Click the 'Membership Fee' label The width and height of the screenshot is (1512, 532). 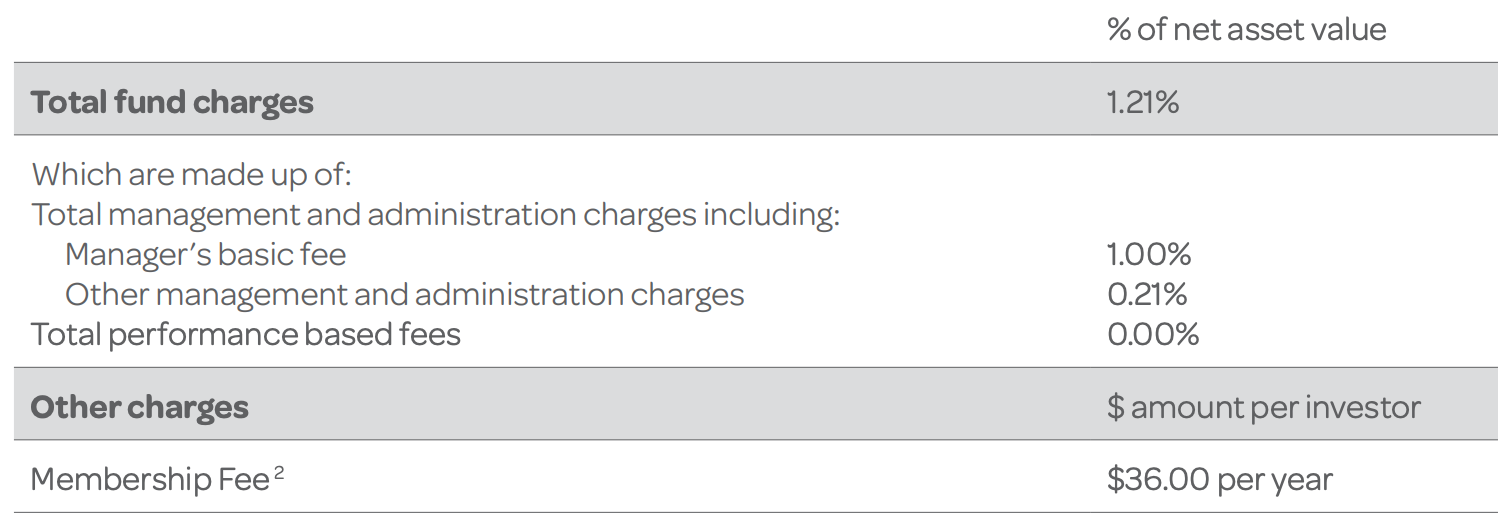point(149,480)
